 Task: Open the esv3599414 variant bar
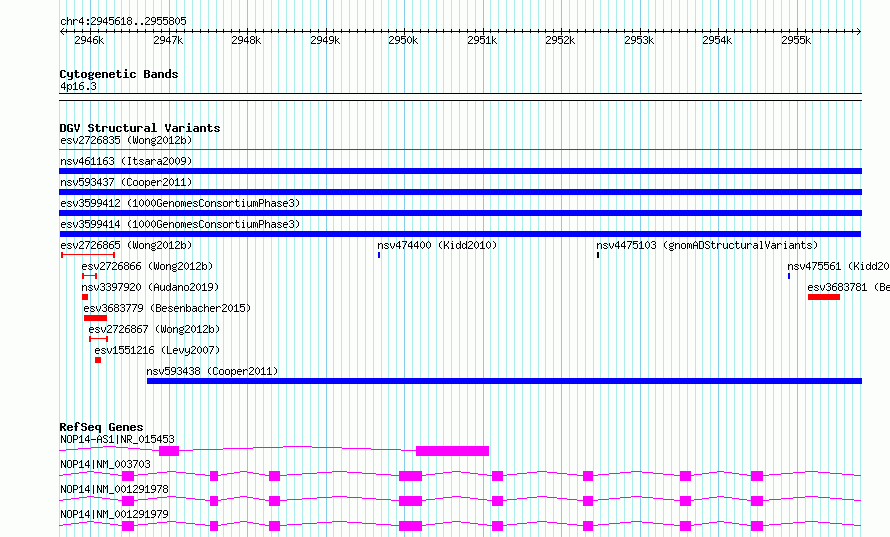click(460, 234)
